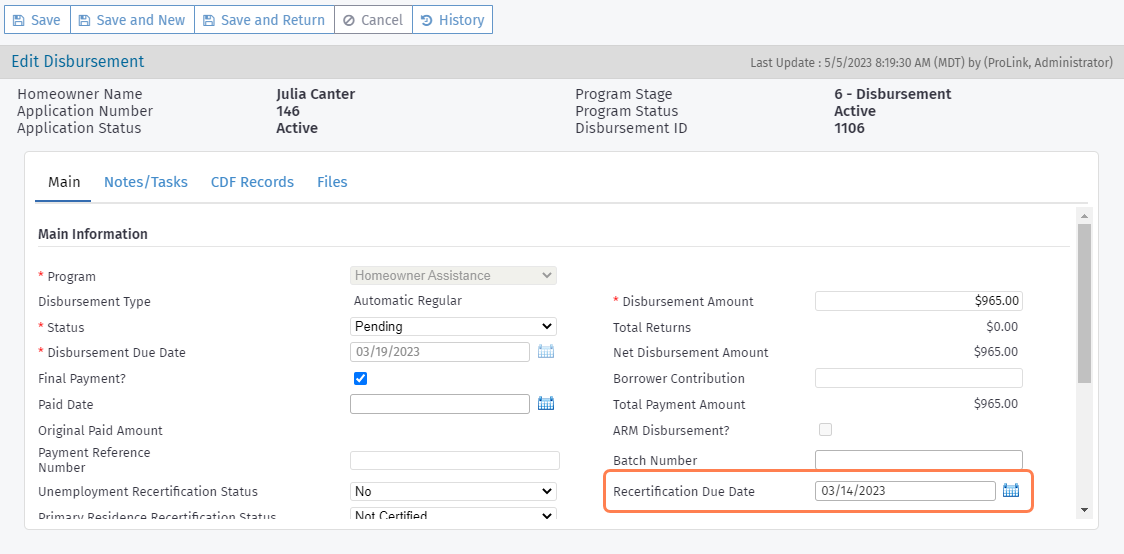Image resolution: width=1124 pixels, height=554 pixels.
Task: Open calendar picker for Paid Date
Action: tap(546, 404)
